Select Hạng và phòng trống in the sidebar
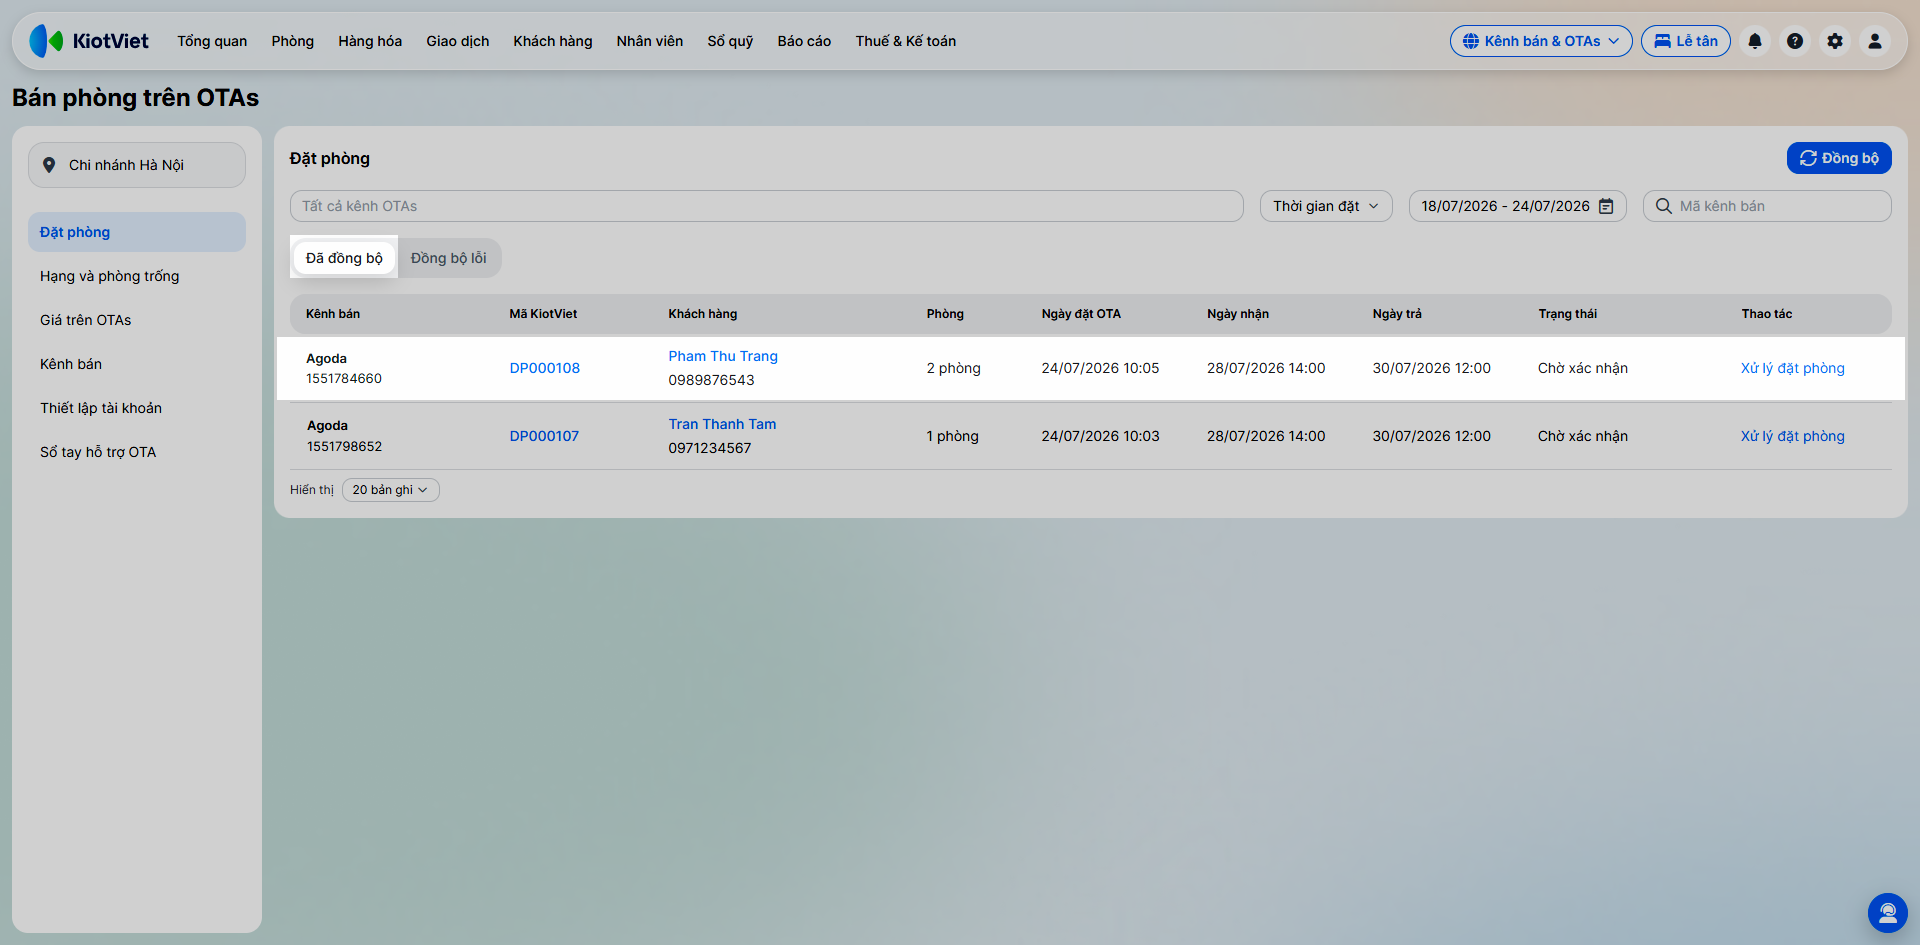The image size is (1920, 945). [x=137, y=276]
